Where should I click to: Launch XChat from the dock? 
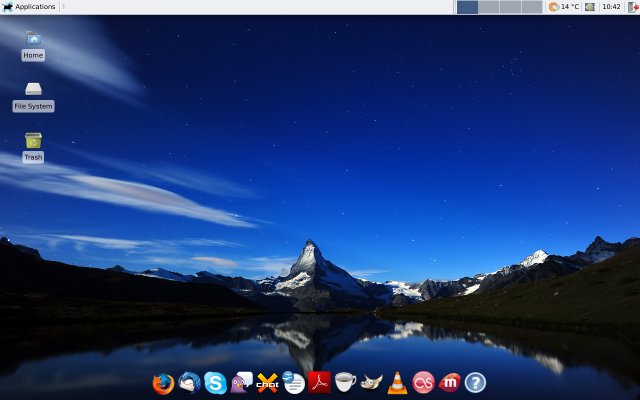[267, 383]
